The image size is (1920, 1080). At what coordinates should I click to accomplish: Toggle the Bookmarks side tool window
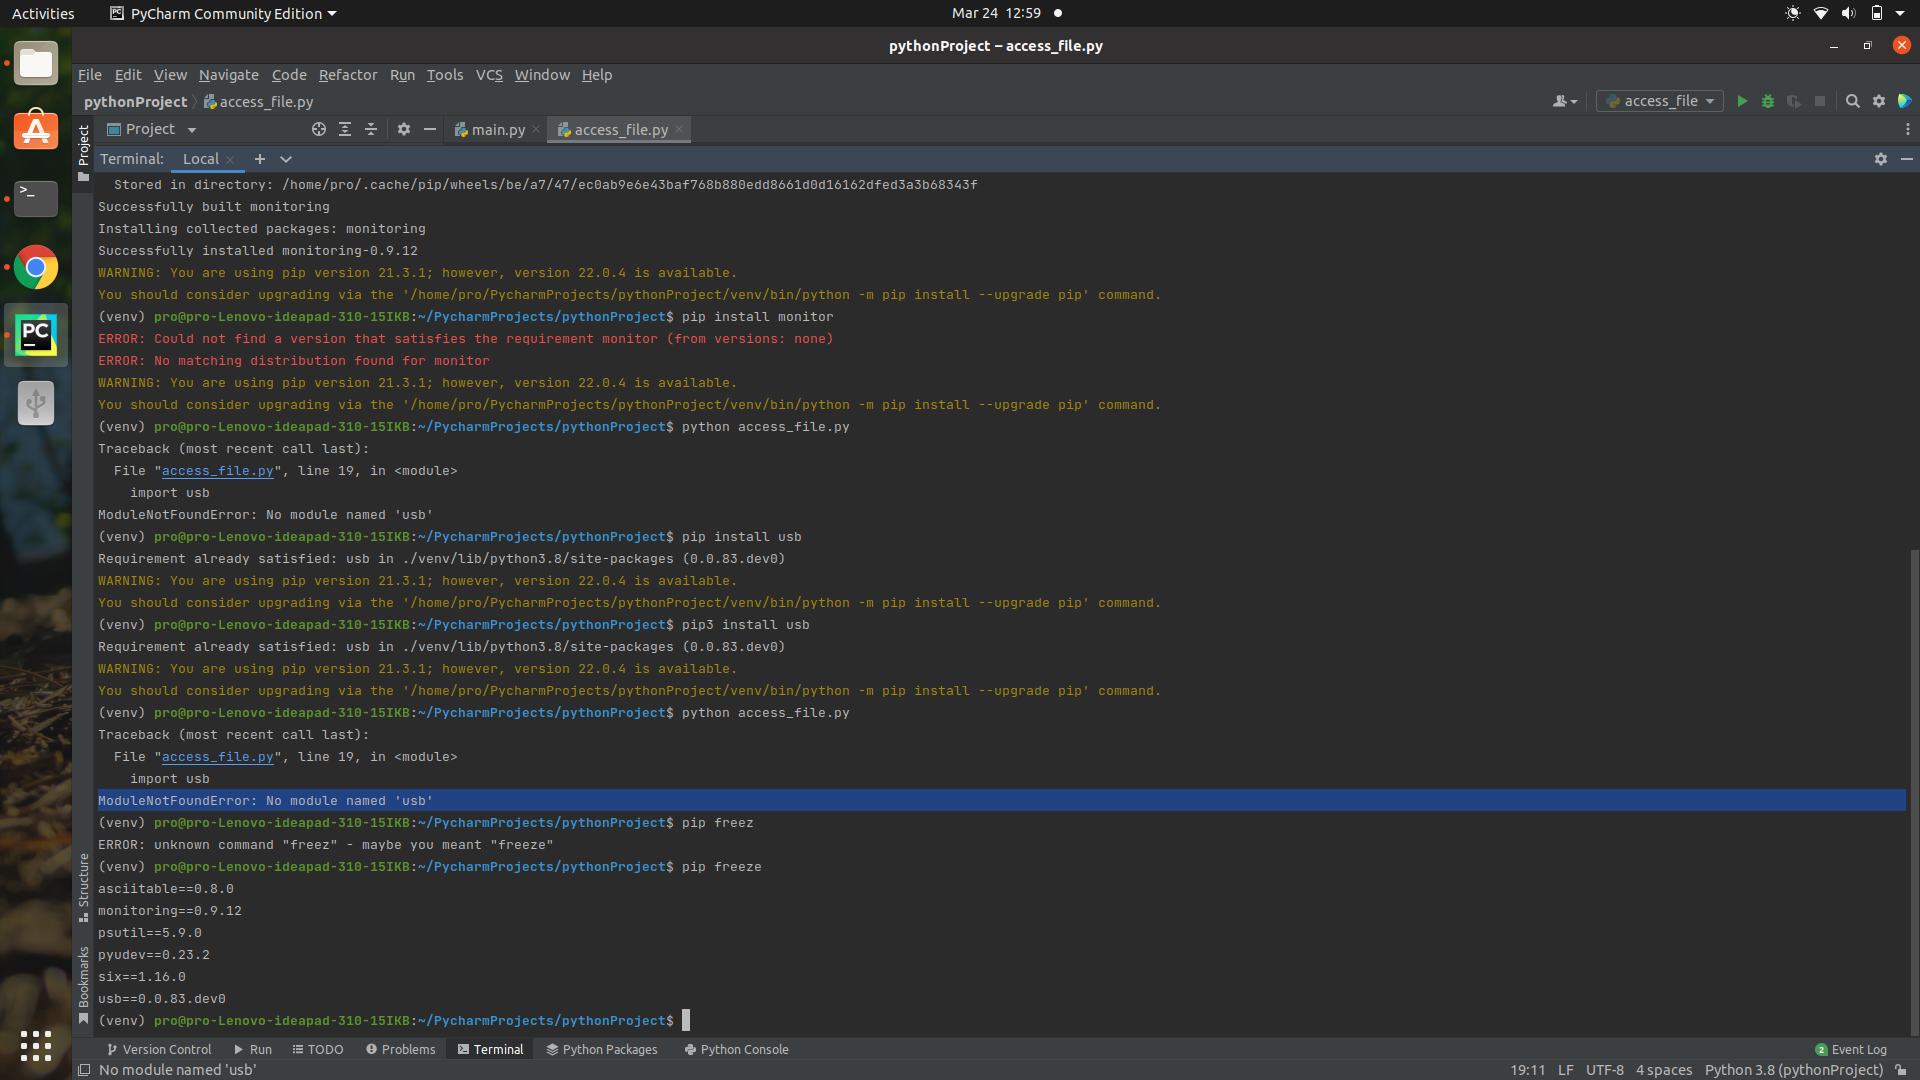pyautogui.click(x=84, y=985)
